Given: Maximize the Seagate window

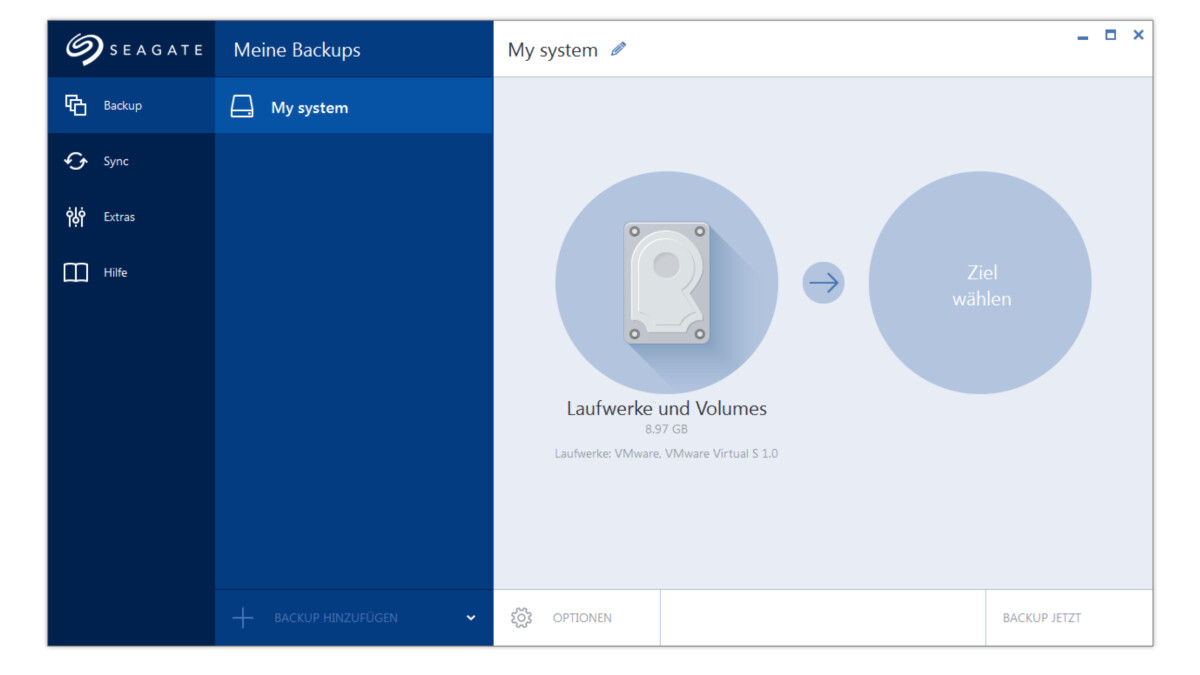Looking at the screenshot, I should 1110,35.
